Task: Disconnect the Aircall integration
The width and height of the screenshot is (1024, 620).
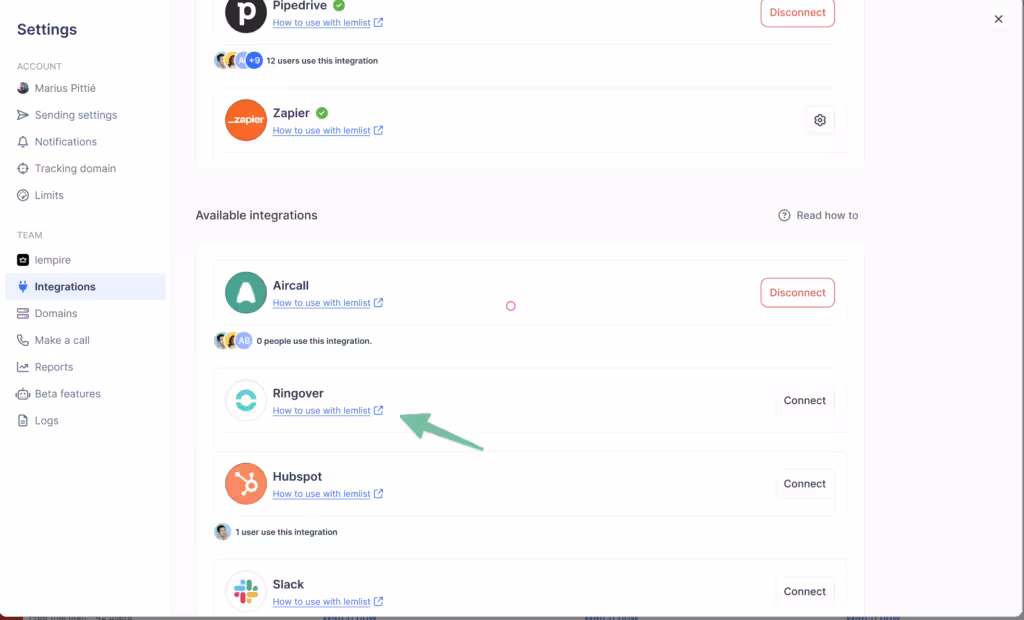Action: tap(797, 293)
